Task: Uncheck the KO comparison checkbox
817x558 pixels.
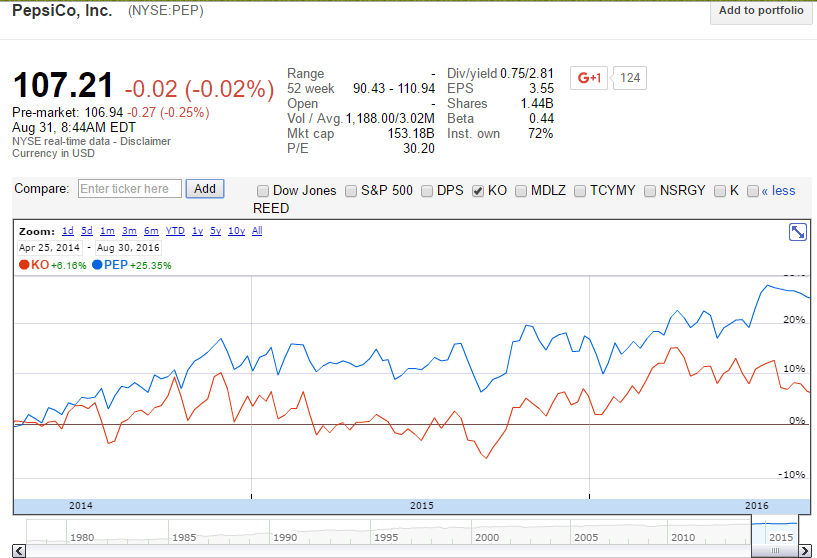Action: click(478, 191)
